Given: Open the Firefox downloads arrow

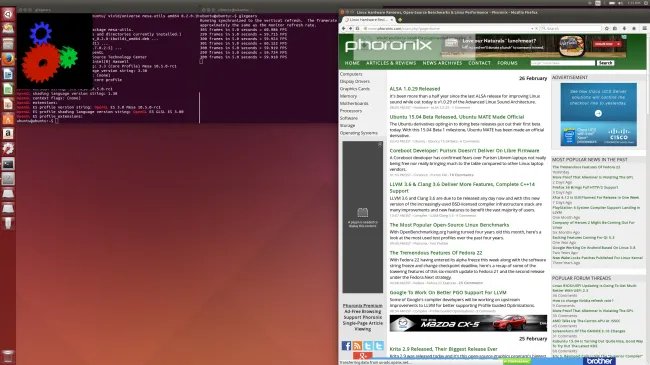Looking at the screenshot, I should pos(624,28).
